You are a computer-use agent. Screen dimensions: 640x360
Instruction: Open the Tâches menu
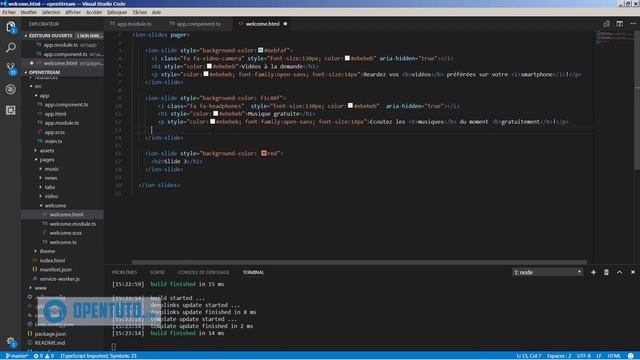click(140, 12)
